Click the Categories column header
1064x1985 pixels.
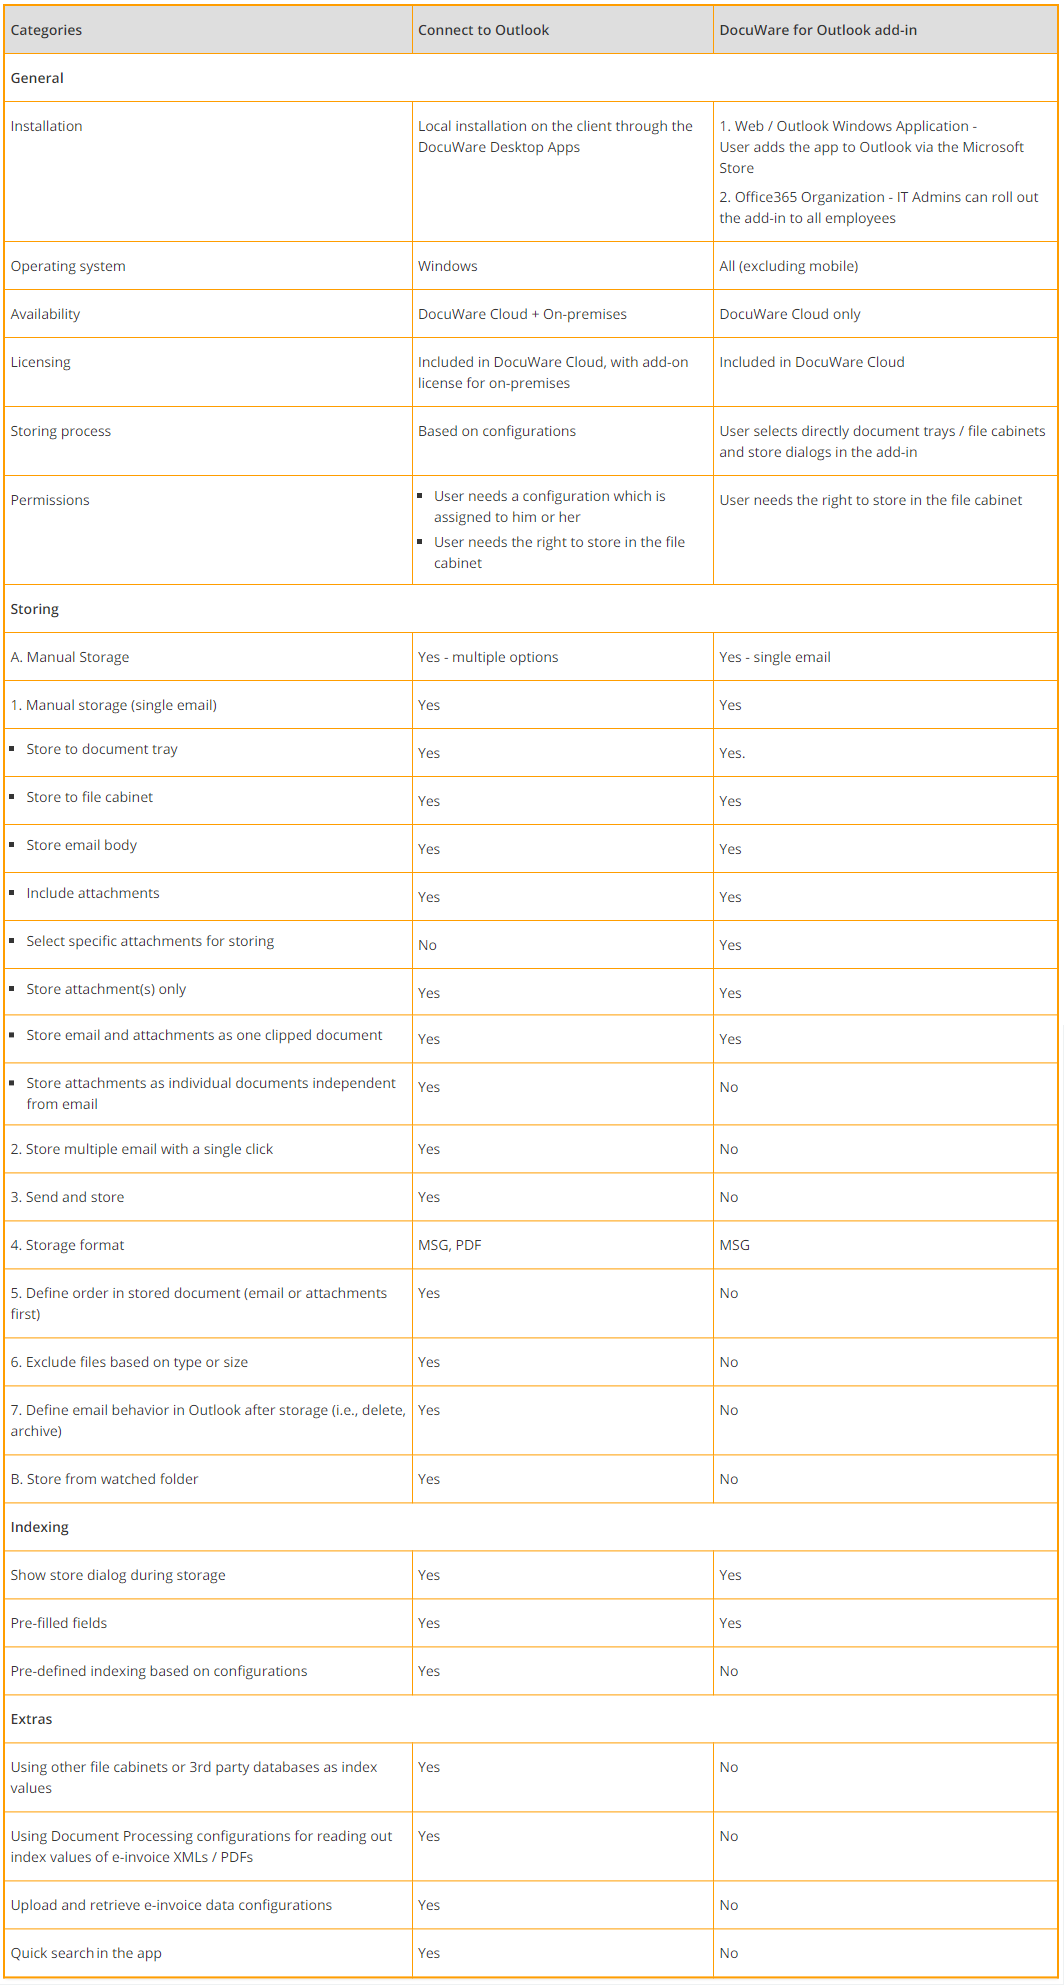(46, 30)
